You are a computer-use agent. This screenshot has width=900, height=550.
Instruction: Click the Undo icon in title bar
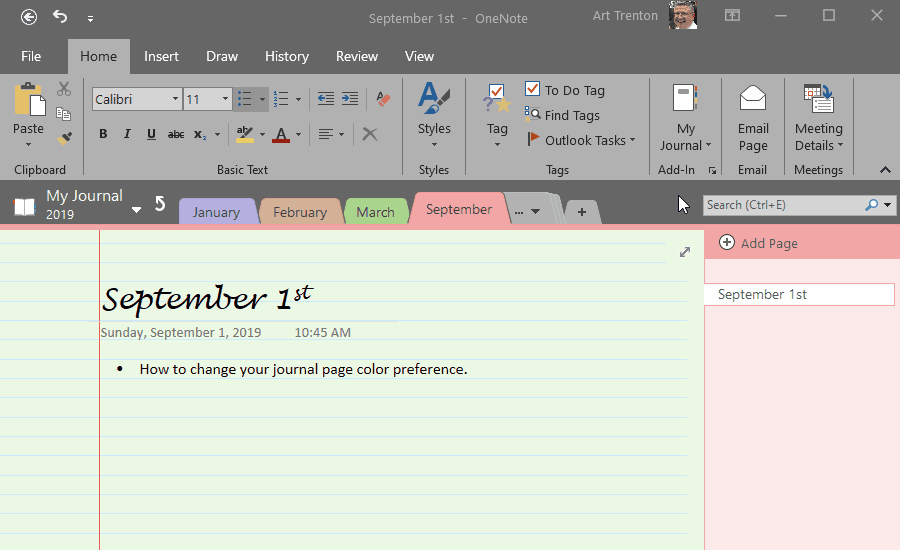point(60,17)
